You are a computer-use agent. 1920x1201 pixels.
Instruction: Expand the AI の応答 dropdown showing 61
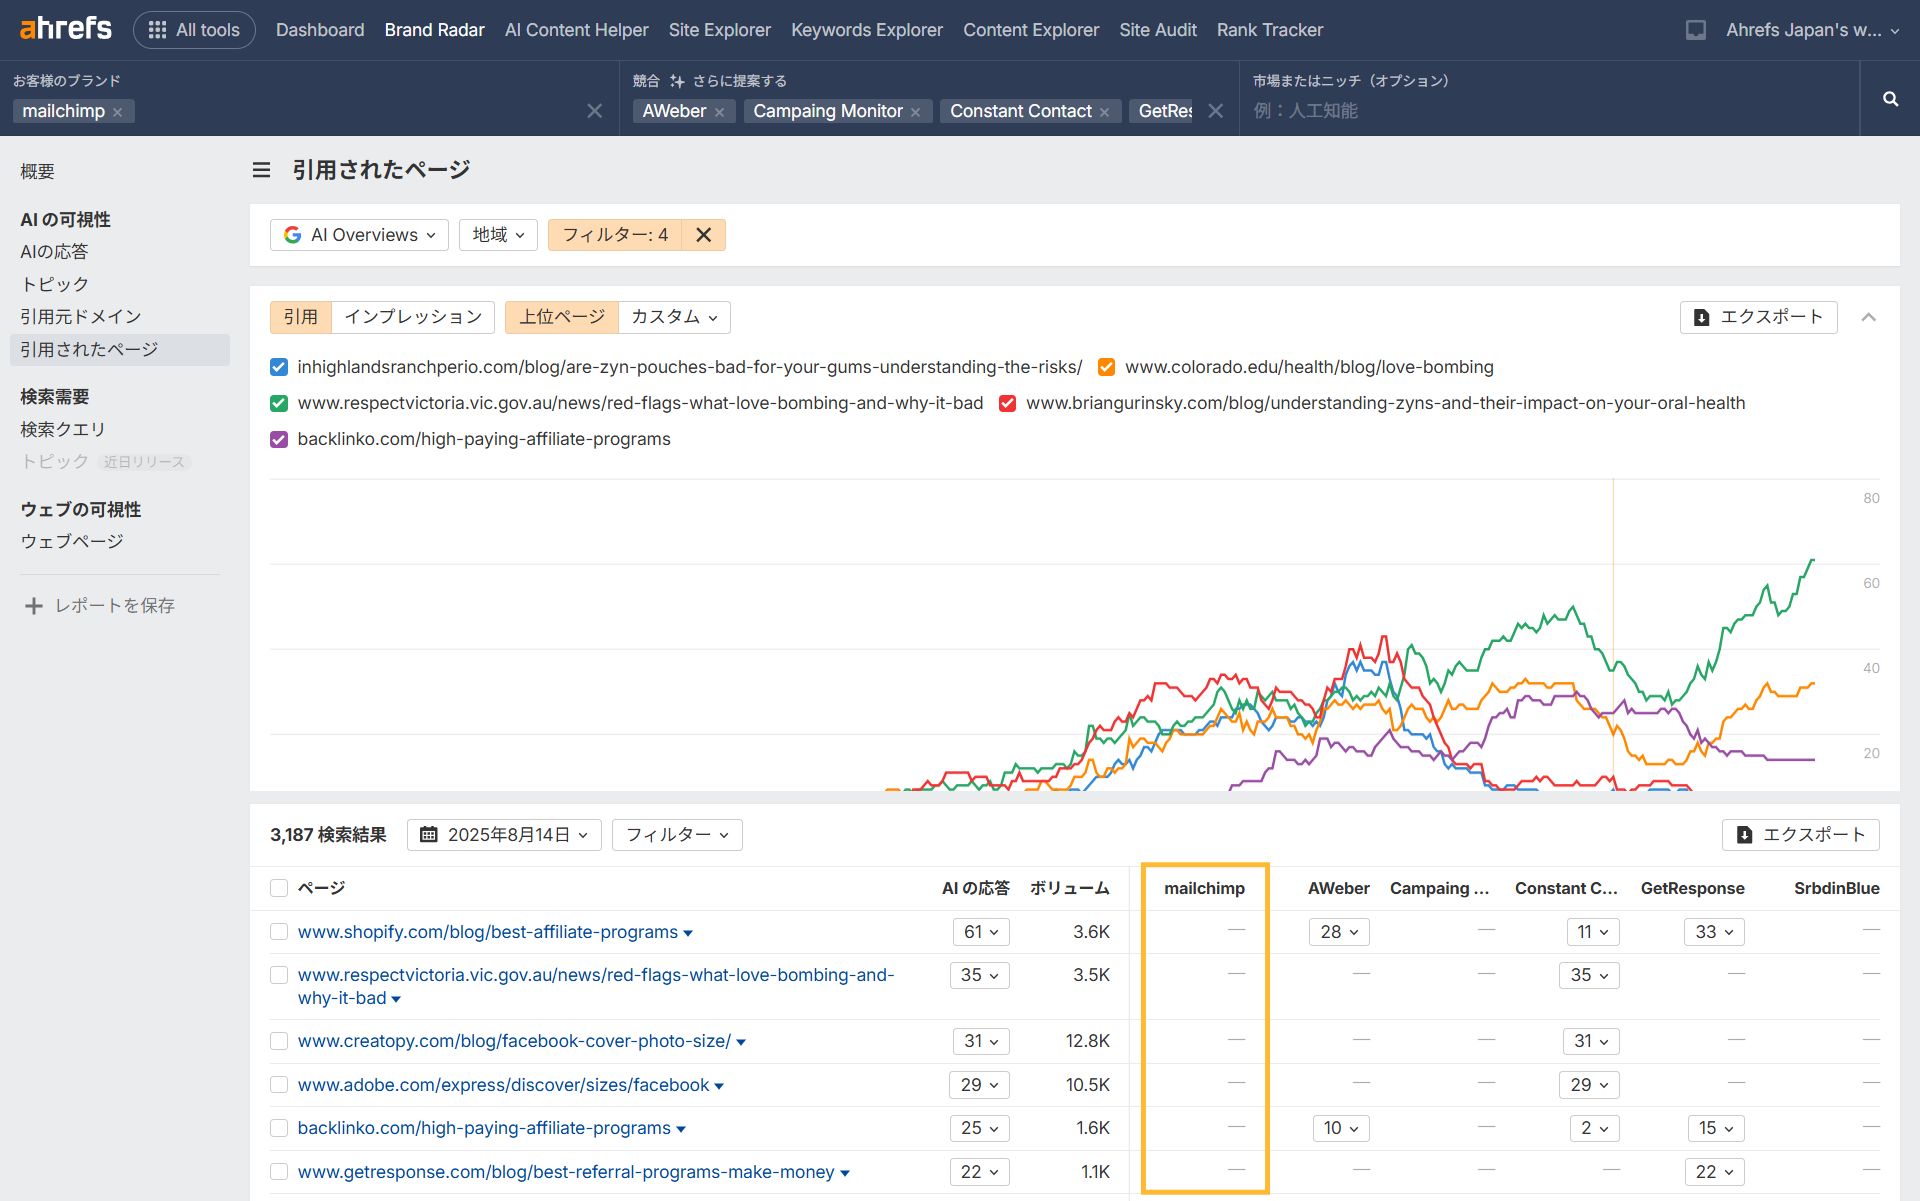(981, 931)
